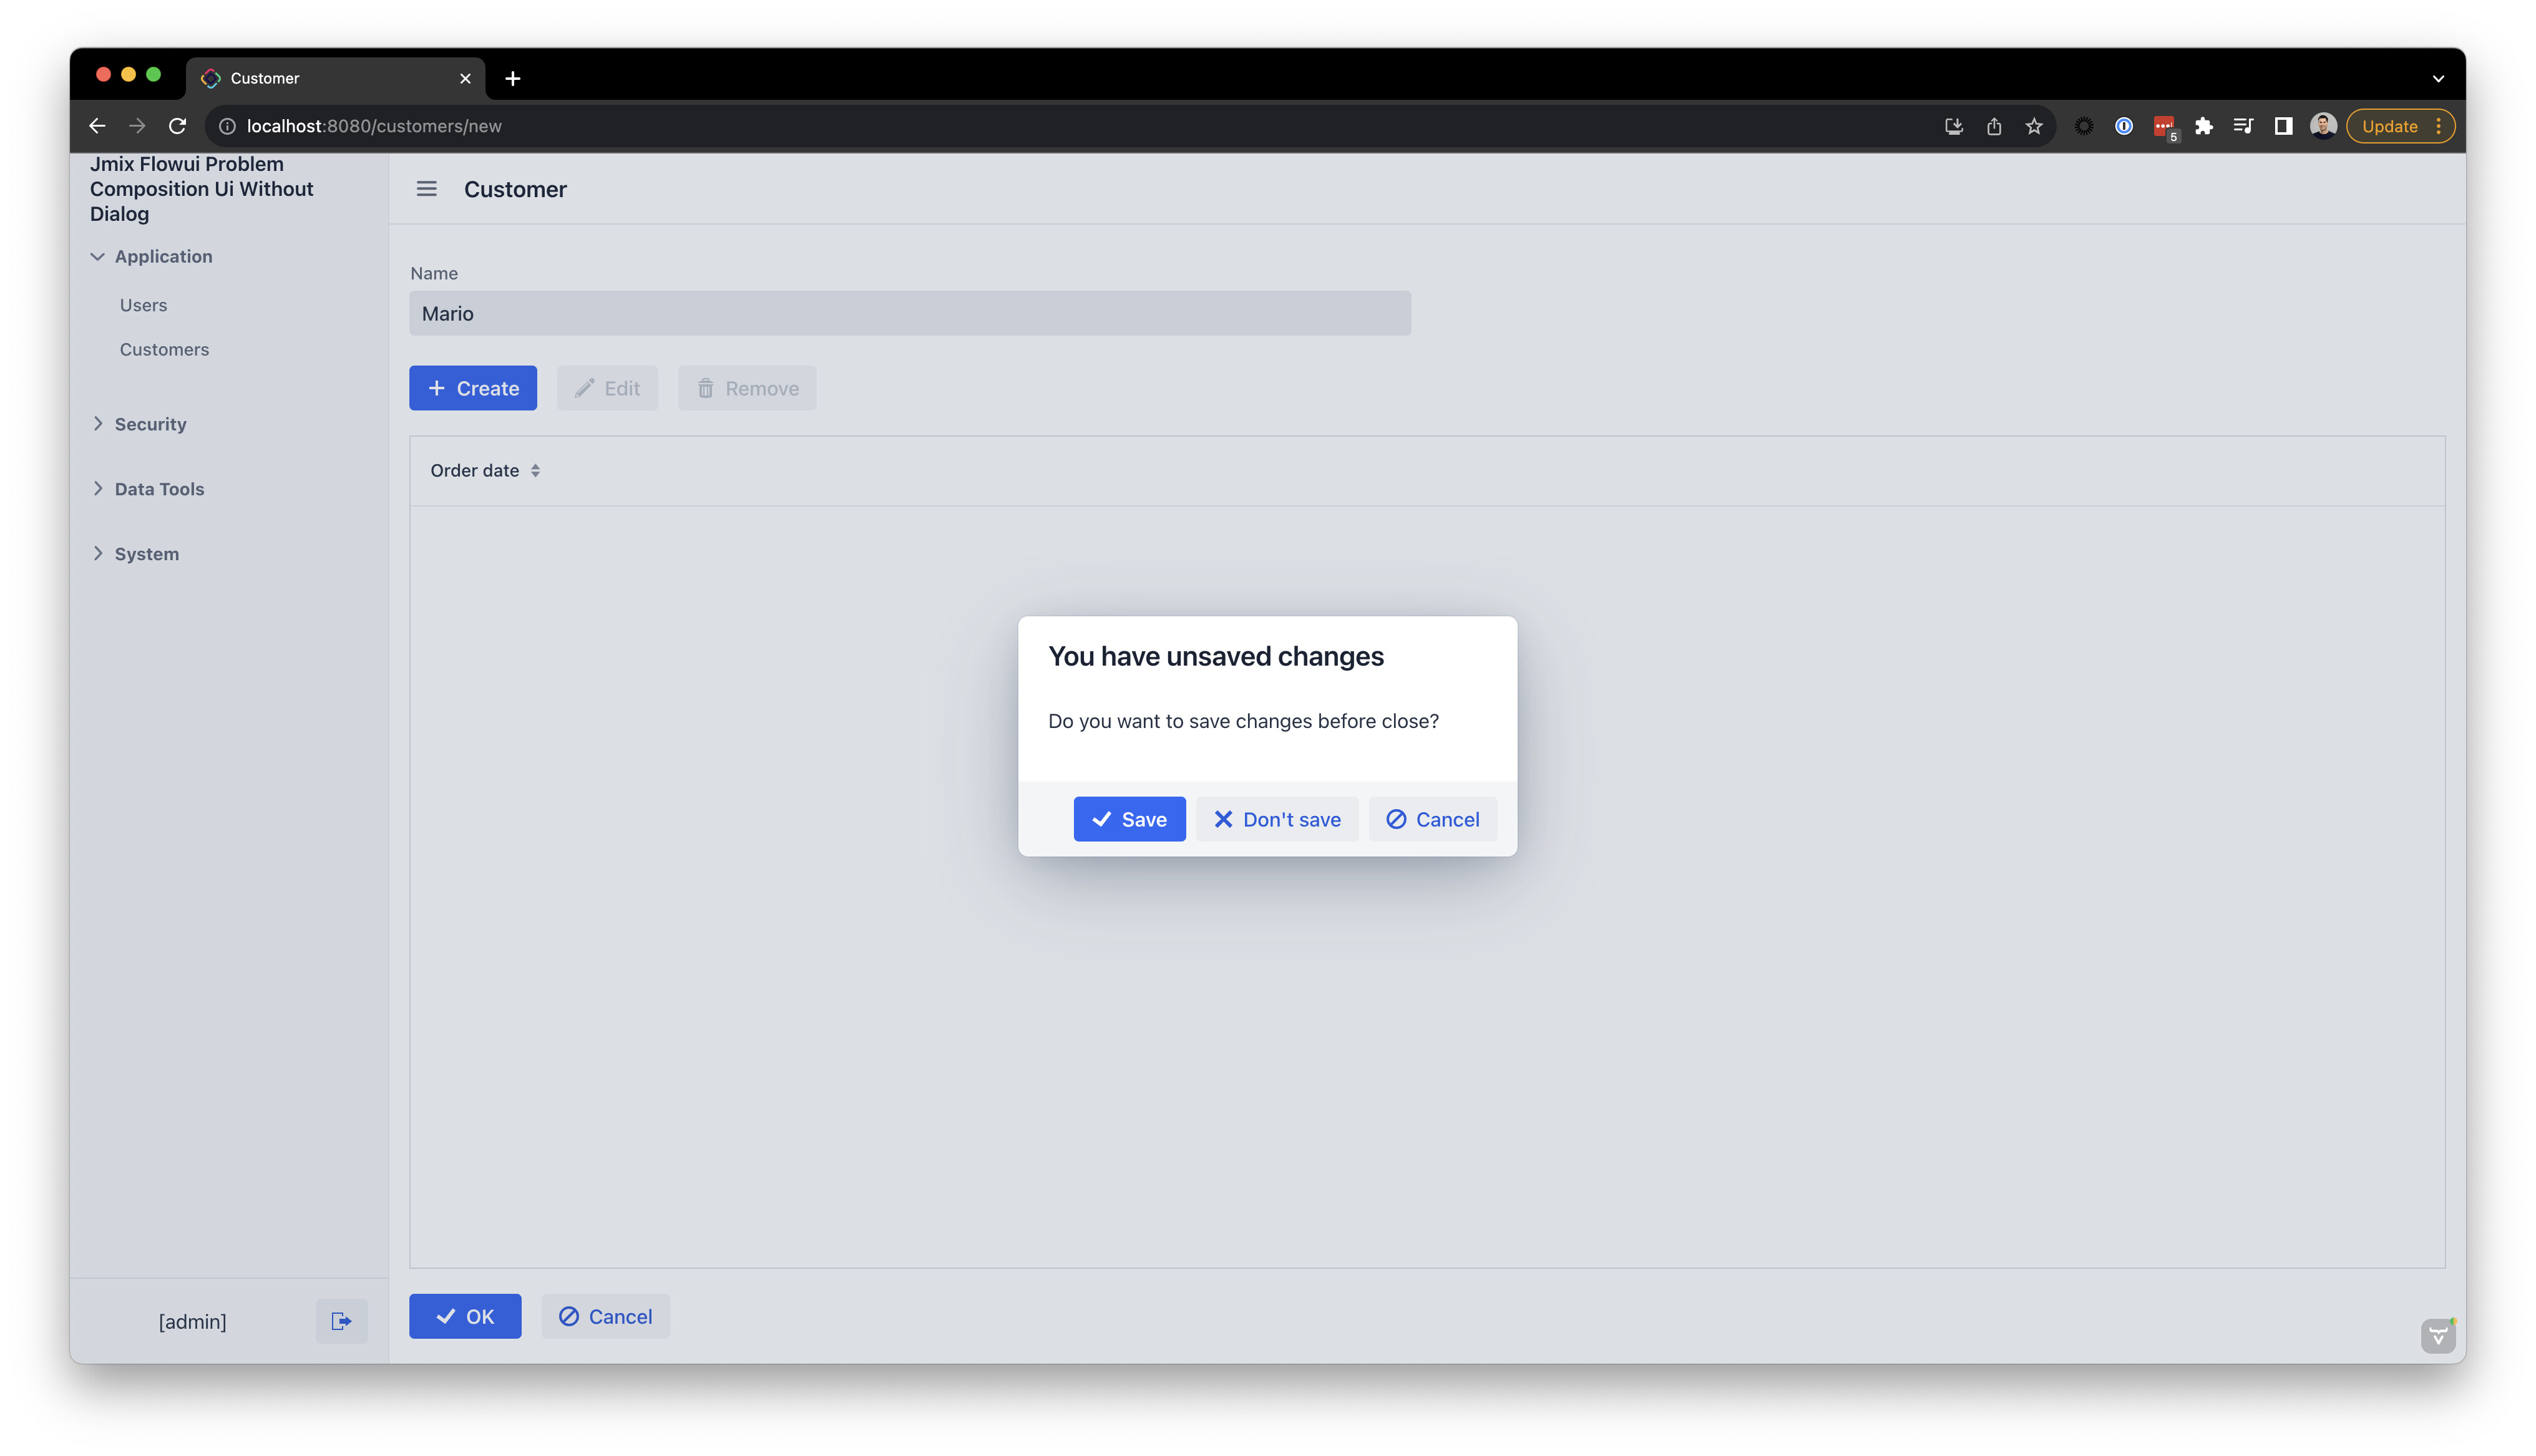Collapse the Application menu section

point(98,256)
